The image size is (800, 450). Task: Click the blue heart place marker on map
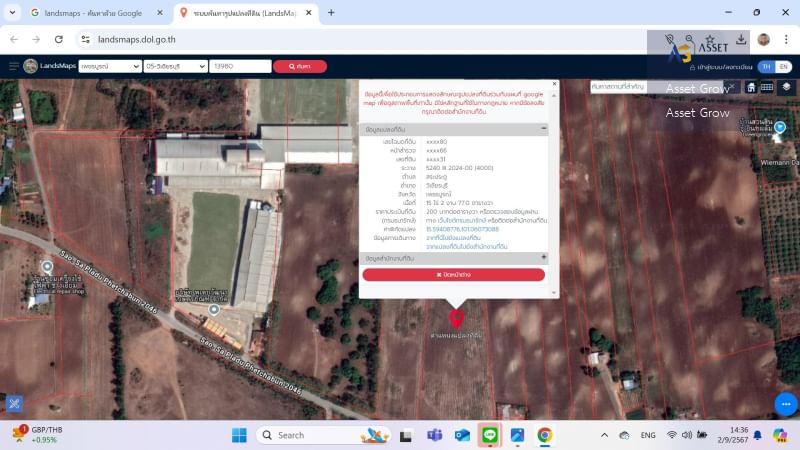[780, 127]
